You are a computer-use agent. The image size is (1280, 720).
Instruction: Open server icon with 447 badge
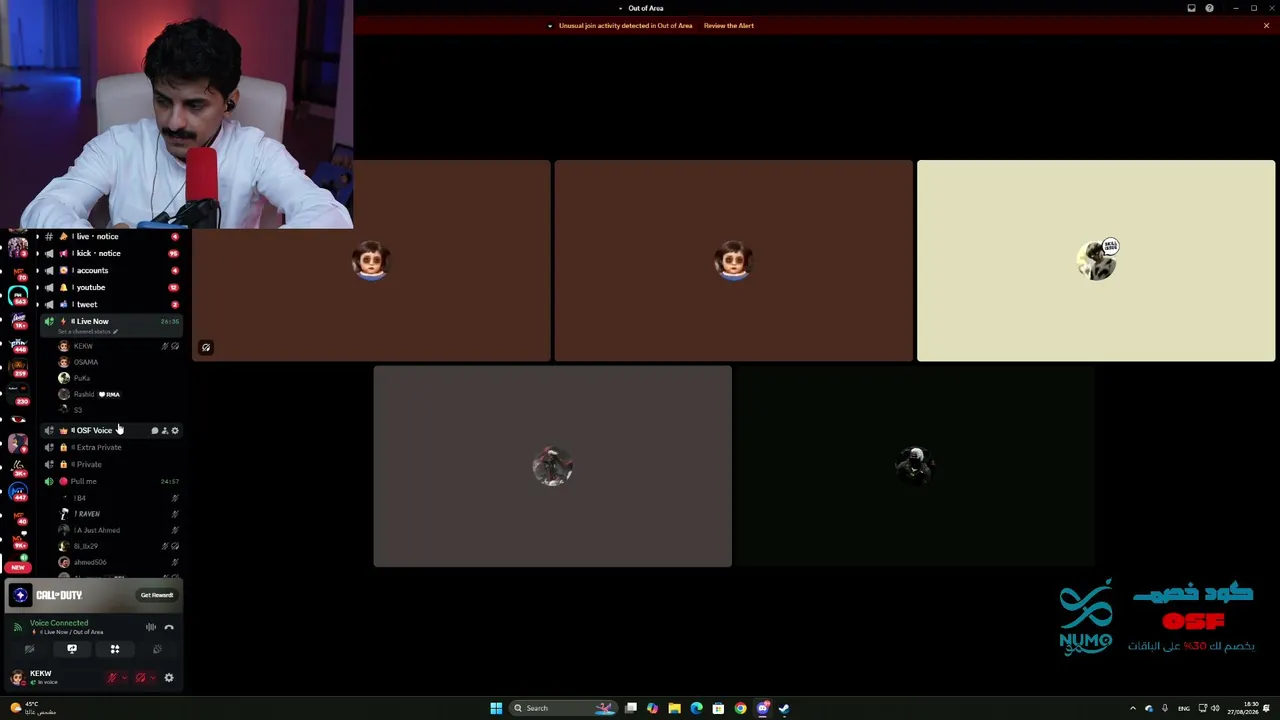click(18, 492)
